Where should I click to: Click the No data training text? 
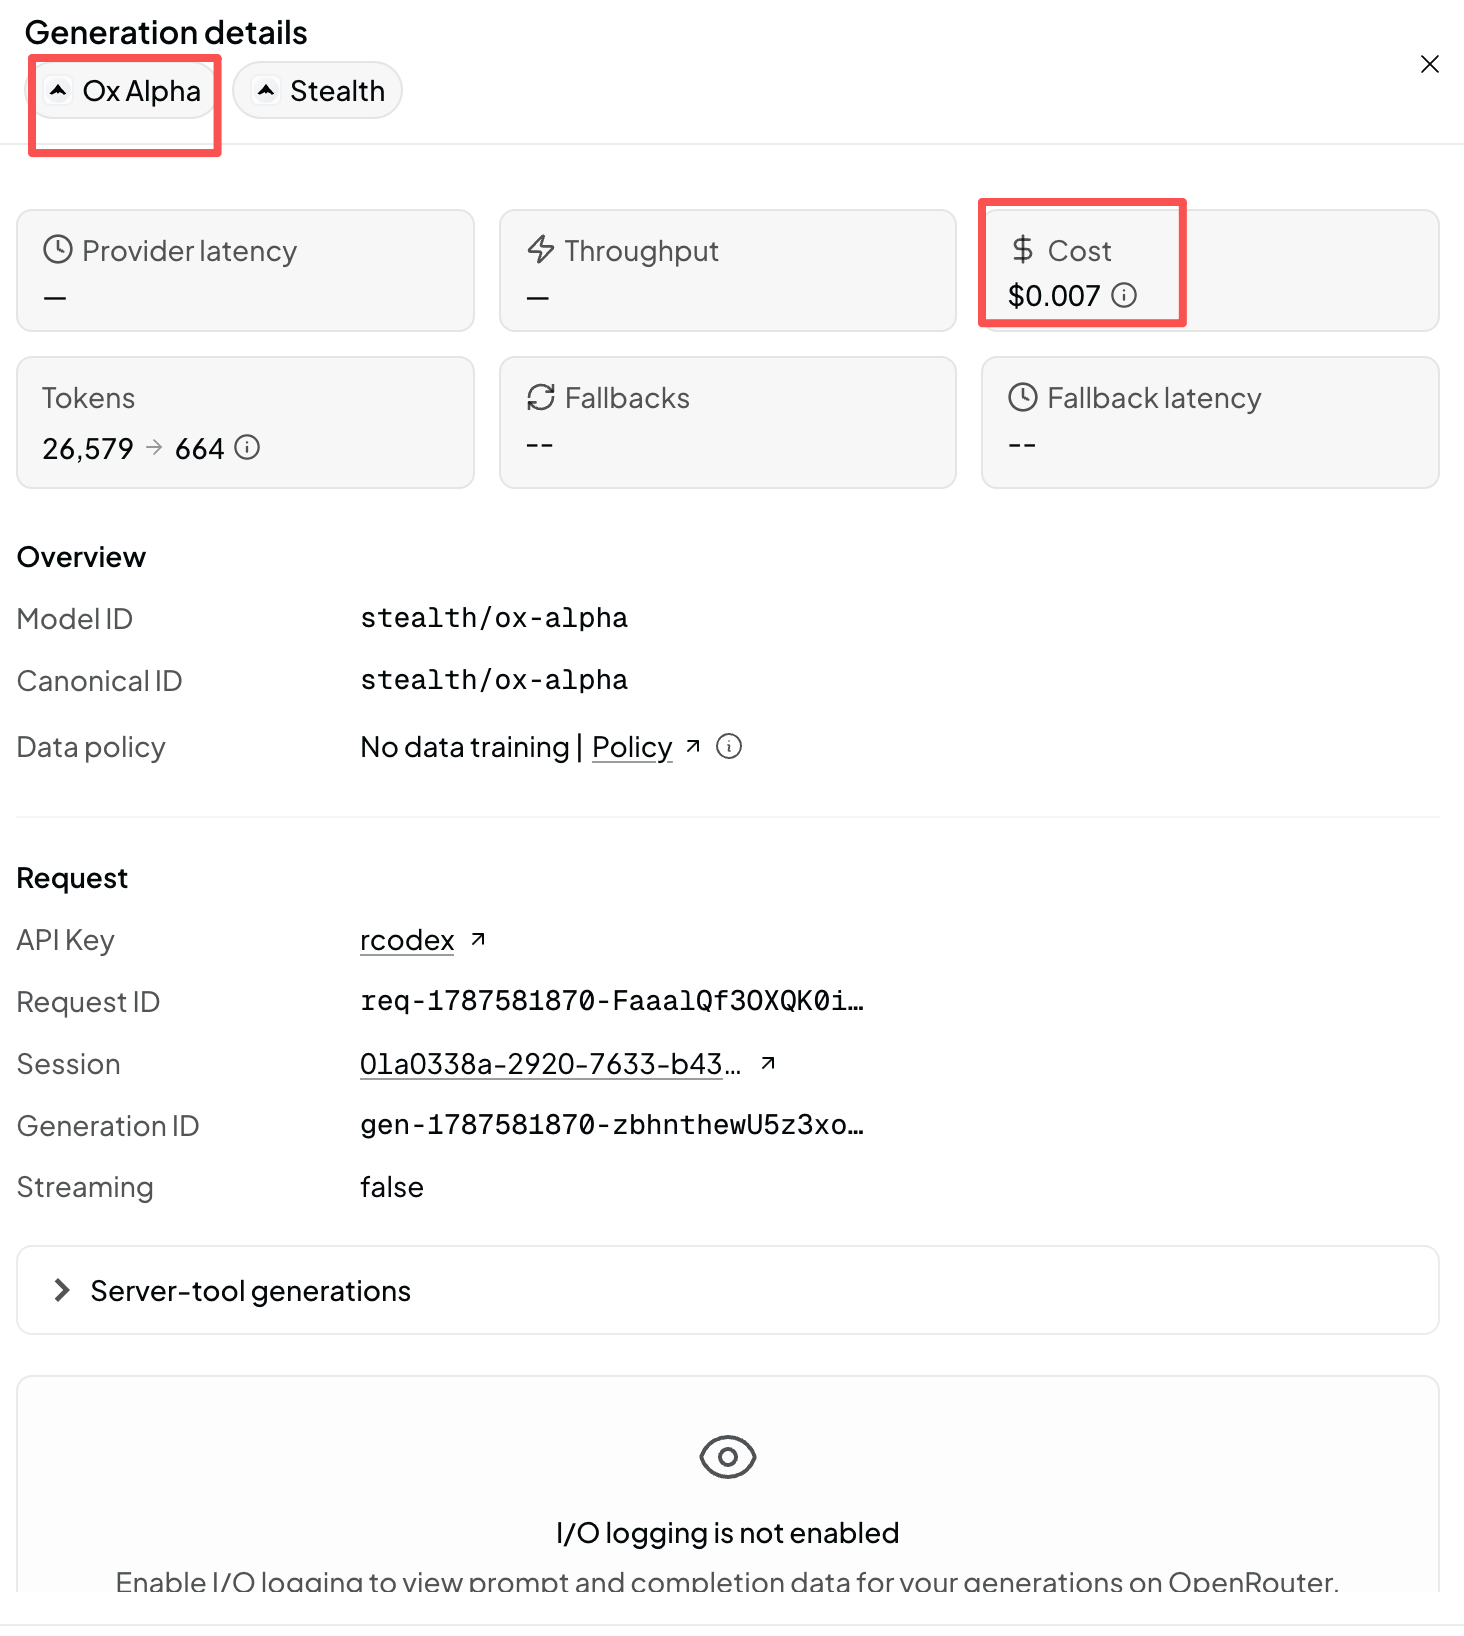pyautogui.click(x=465, y=747)
